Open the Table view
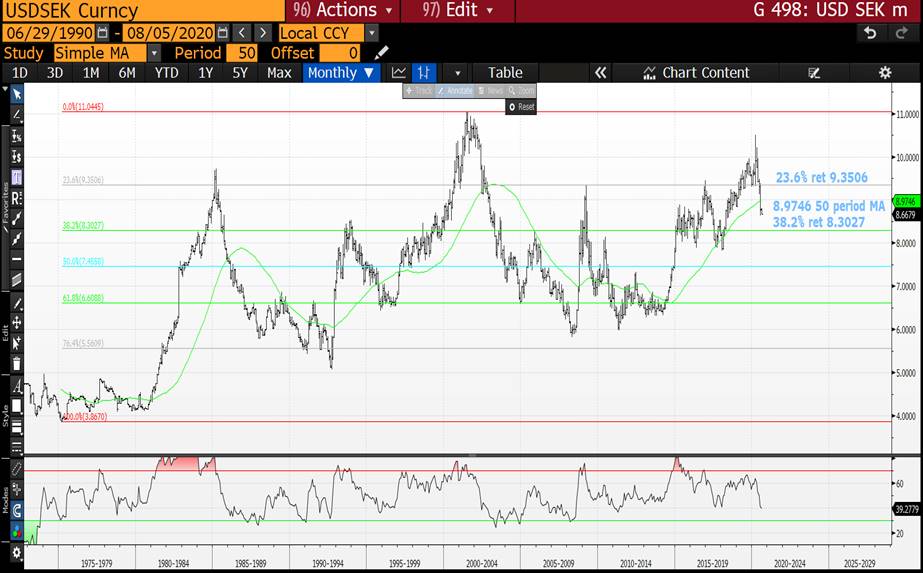 [x=505, y=72]
